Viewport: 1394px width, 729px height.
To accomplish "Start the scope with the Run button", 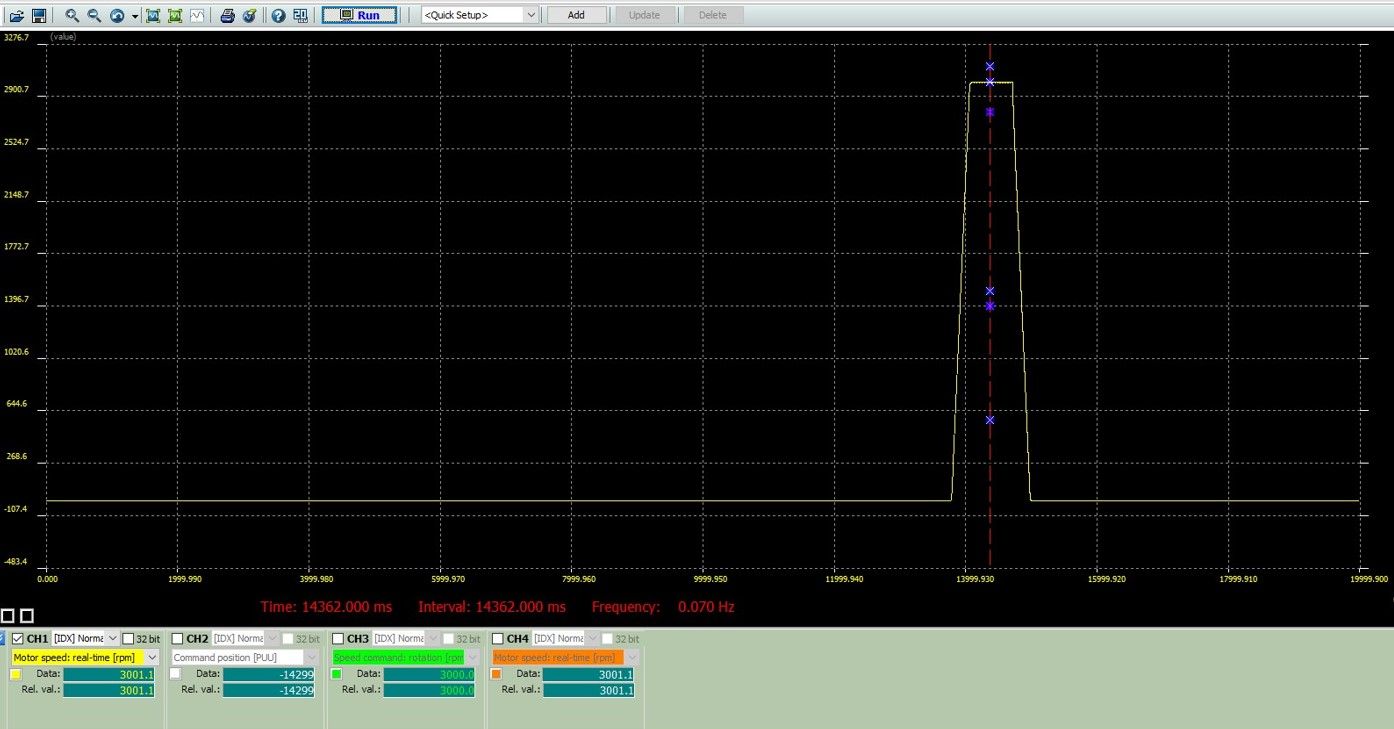I will [360, 15].
